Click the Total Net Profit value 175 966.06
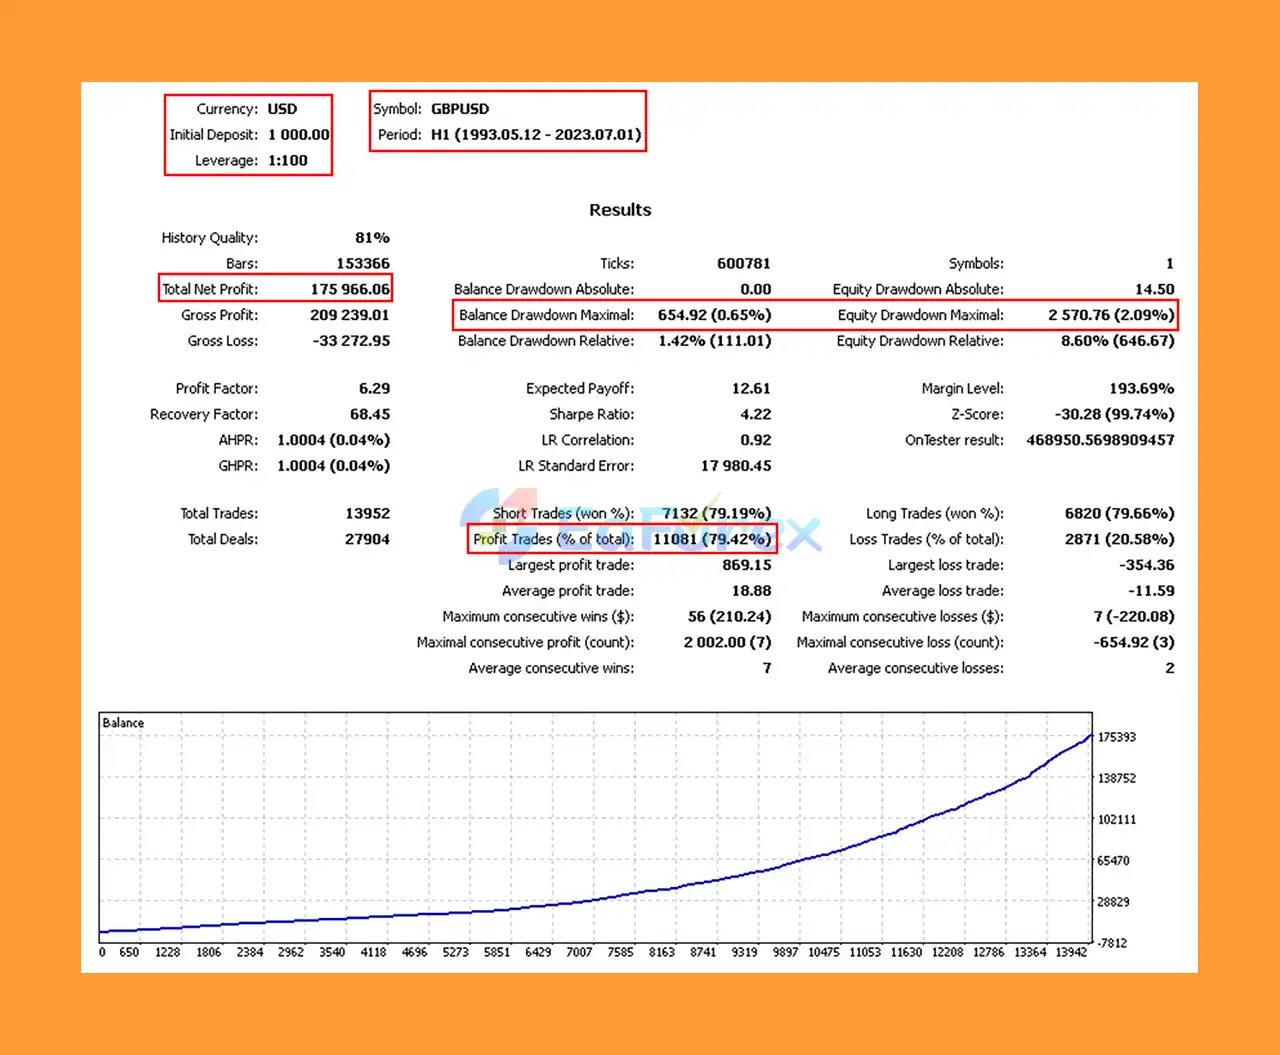This screenshot has width=1280, height=1055. pos(350,289)
